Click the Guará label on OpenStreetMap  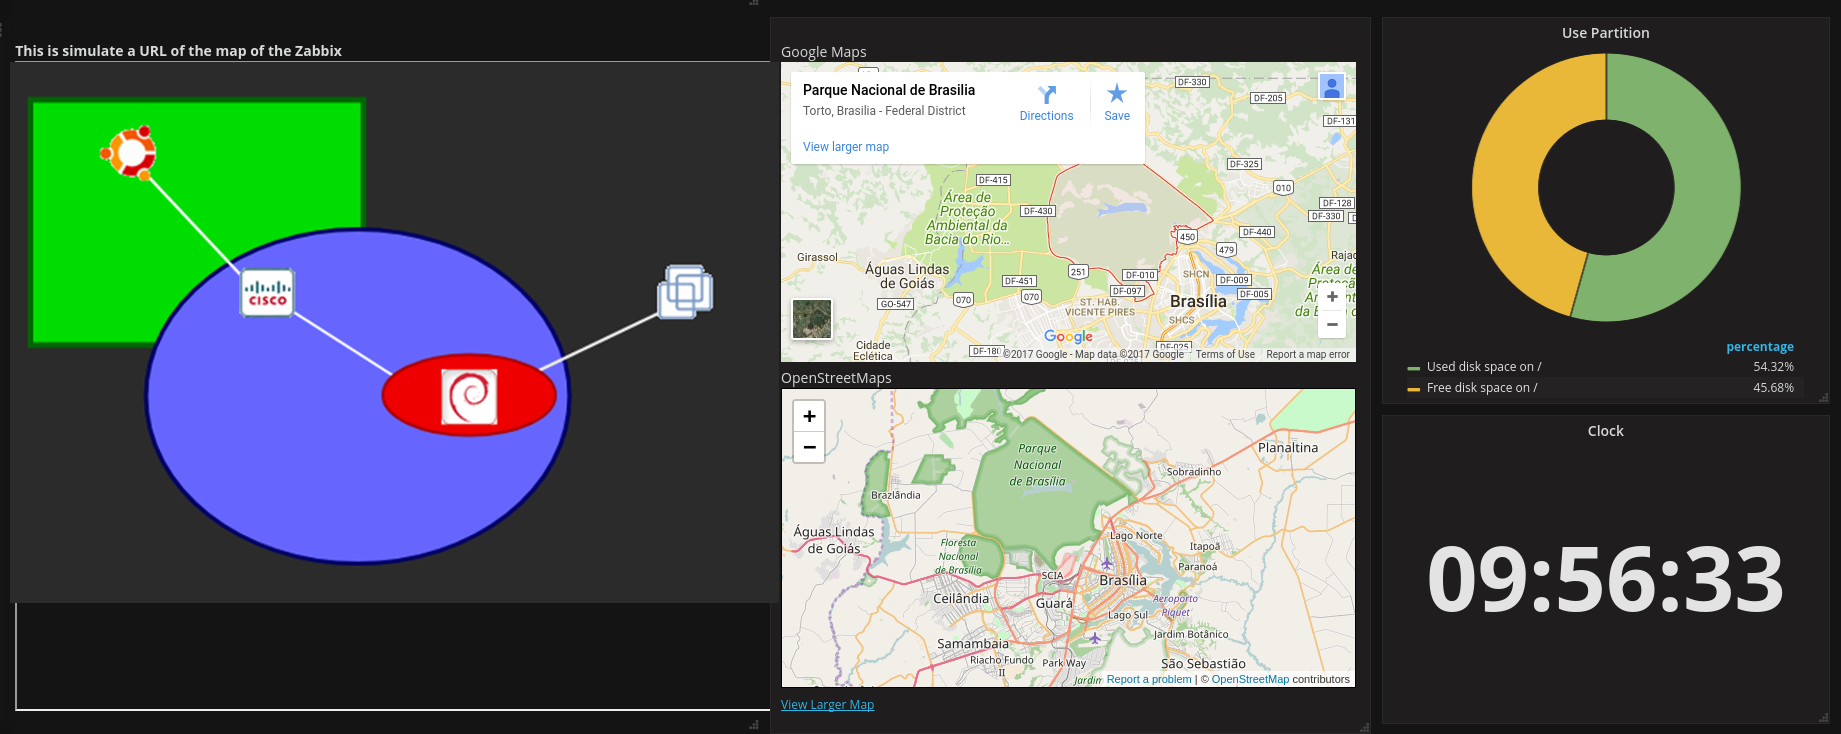click(1054, 603)
